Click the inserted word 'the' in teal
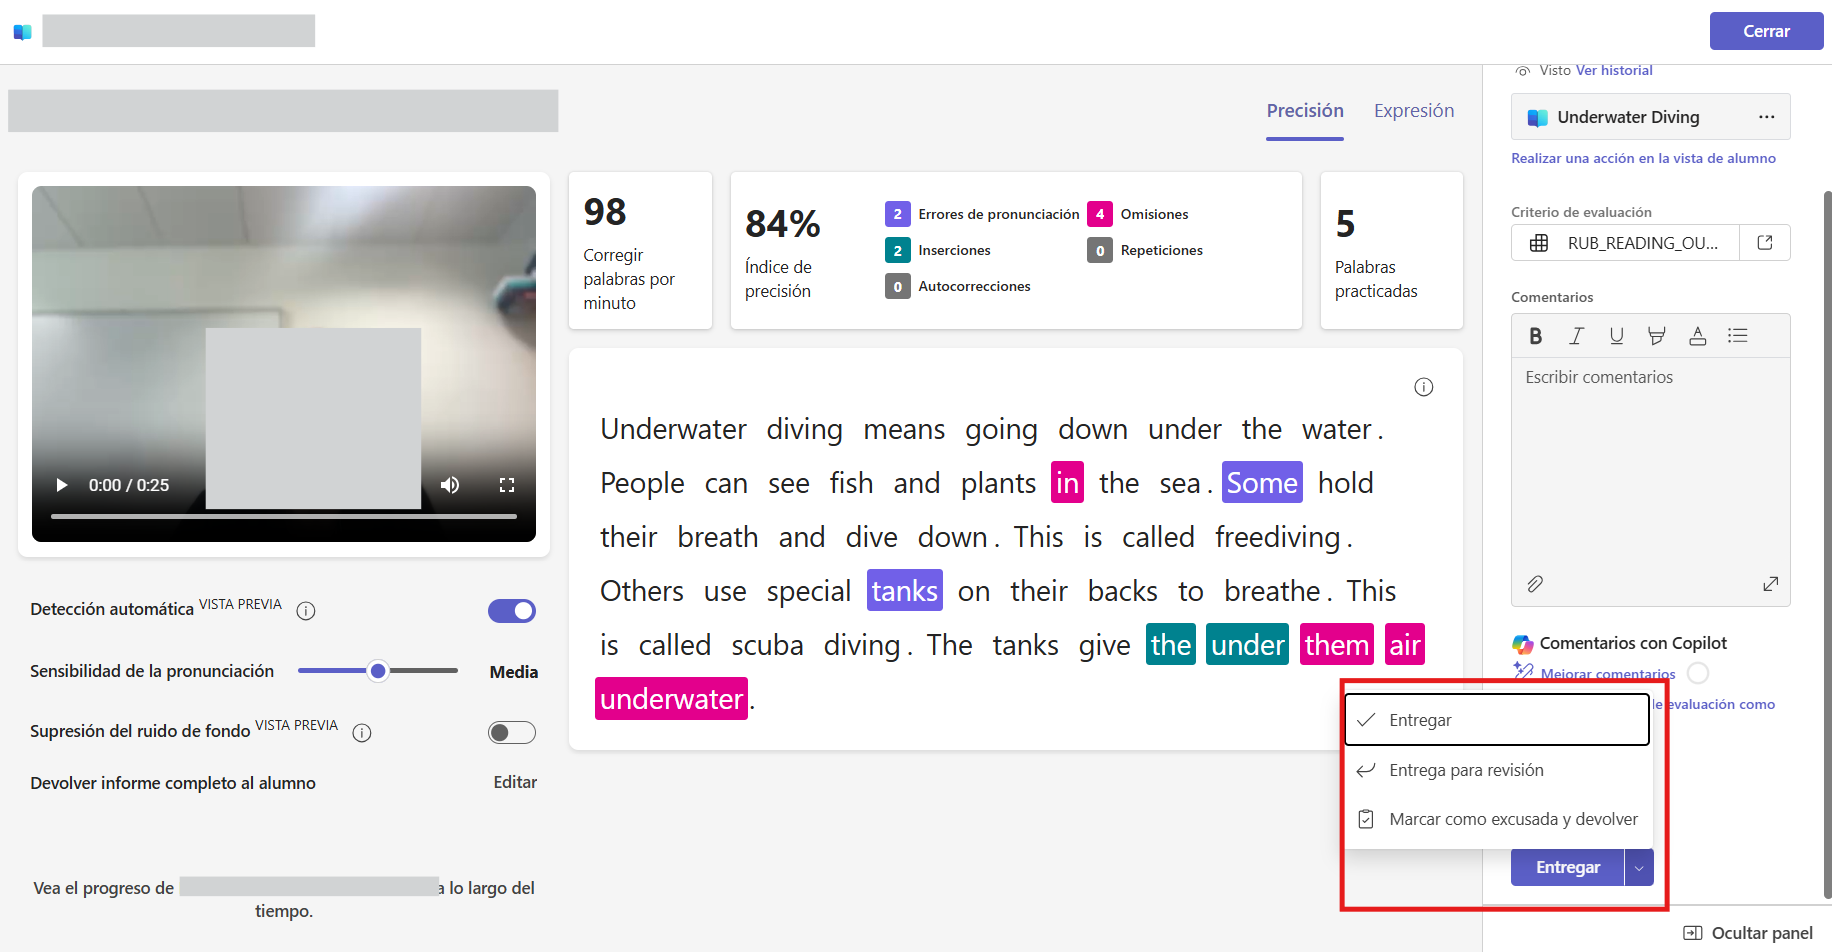Image resolution: width=1832 pixels, height=952 pixels. [x=1170, y=645]
